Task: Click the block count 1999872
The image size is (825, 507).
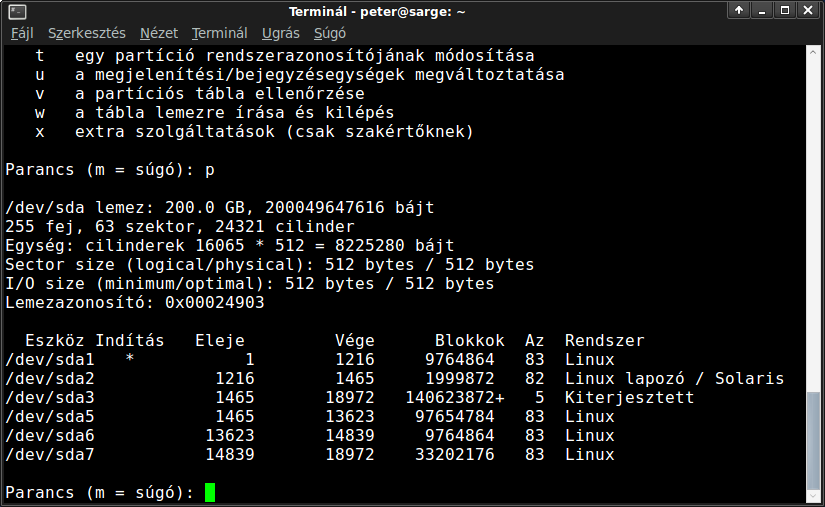Action: pyautogui.click(x=460, y=379)
